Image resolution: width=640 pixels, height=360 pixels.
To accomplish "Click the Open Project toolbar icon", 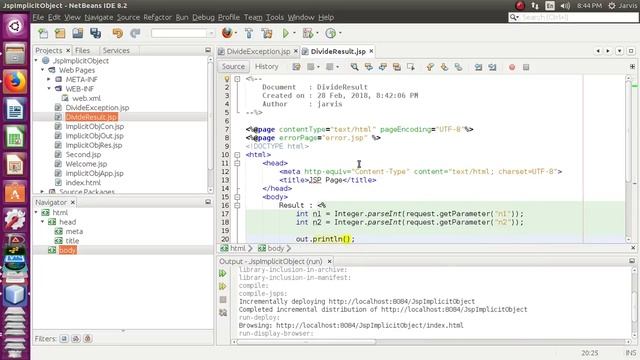I will pyautogui.click(x=78, y=33).
